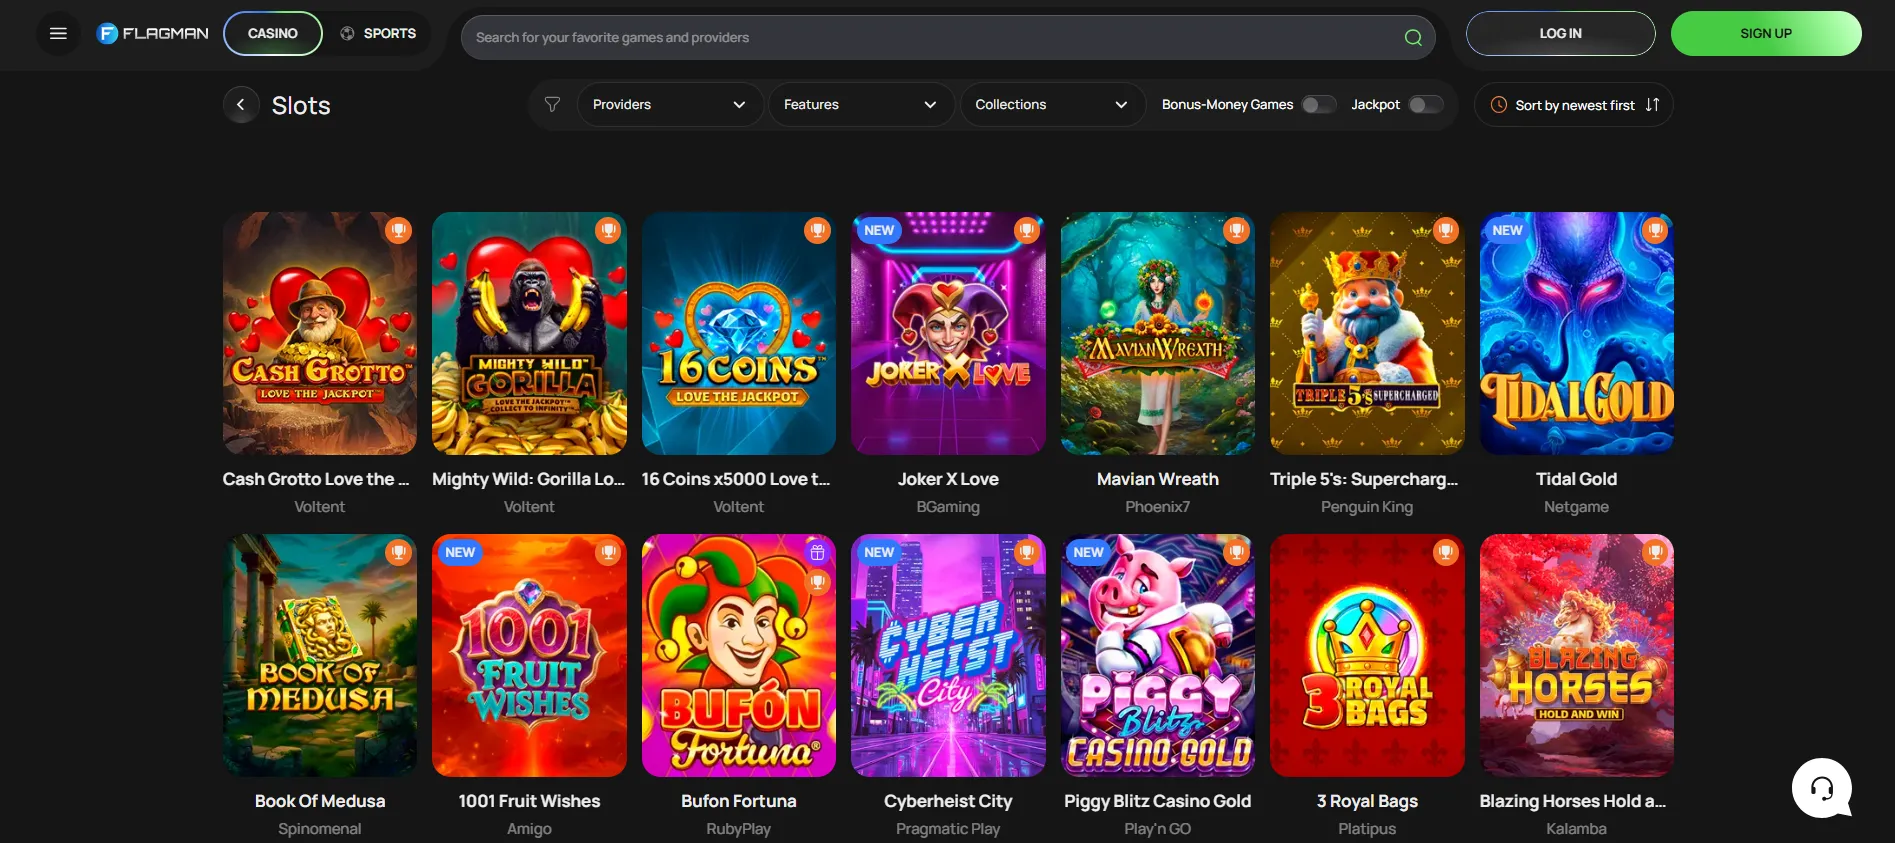Click the trophy badge on Cash Grotto

(399, 231)
